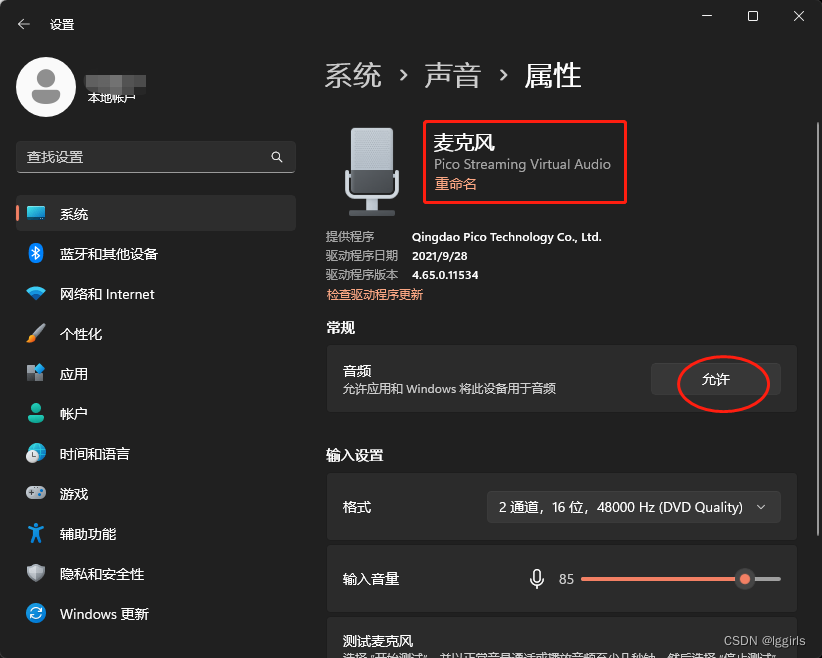Viewport: 822px width, 658px height.
Task: Click the 系统 monitor icon in sidebar
Action: coord(36,213)
